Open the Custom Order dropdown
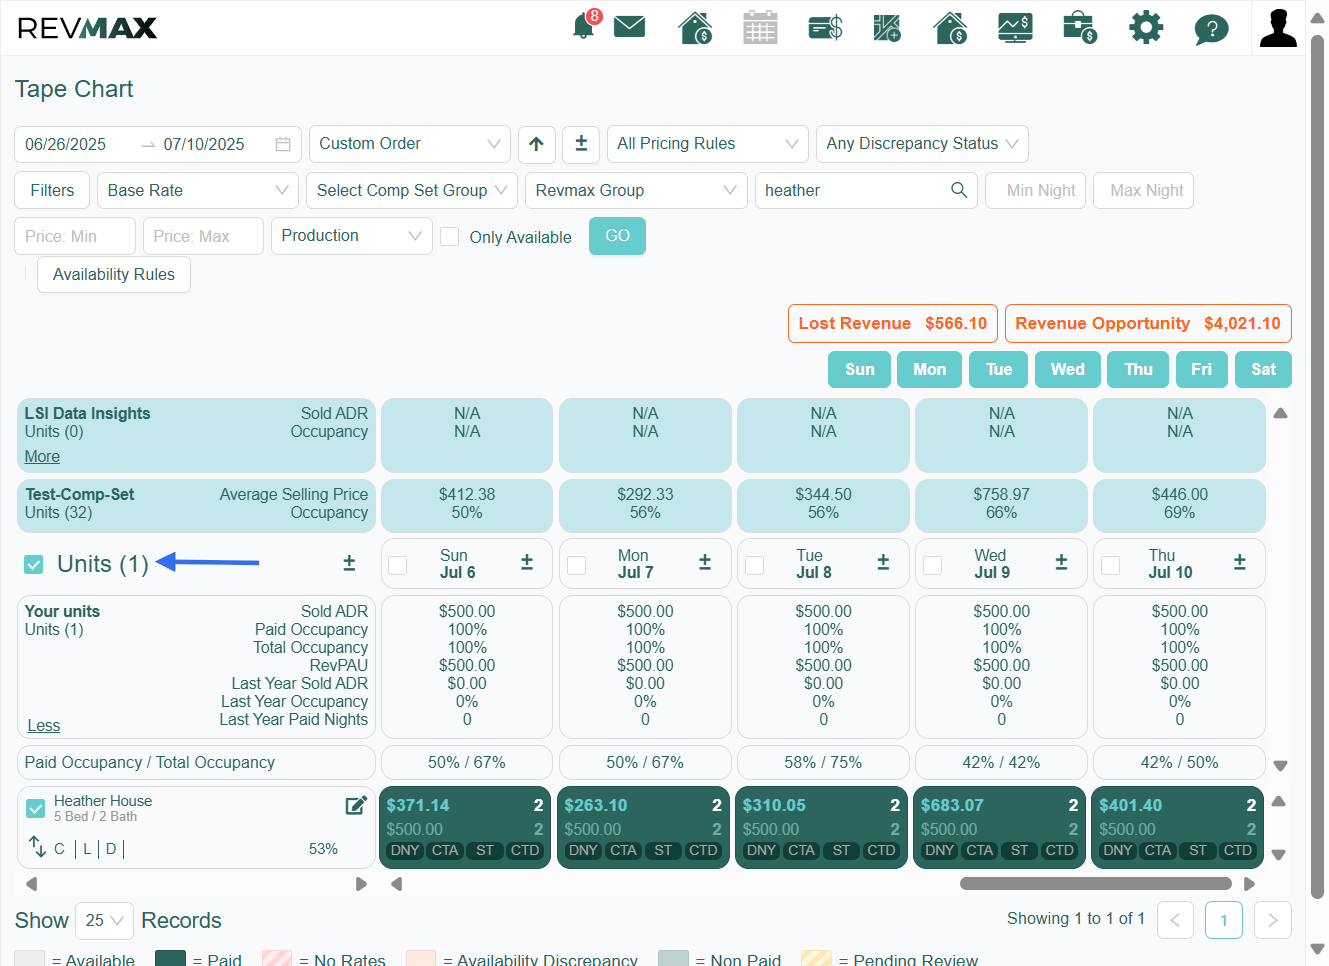This screenshot has height=966, width=1329. coord(410,144)
